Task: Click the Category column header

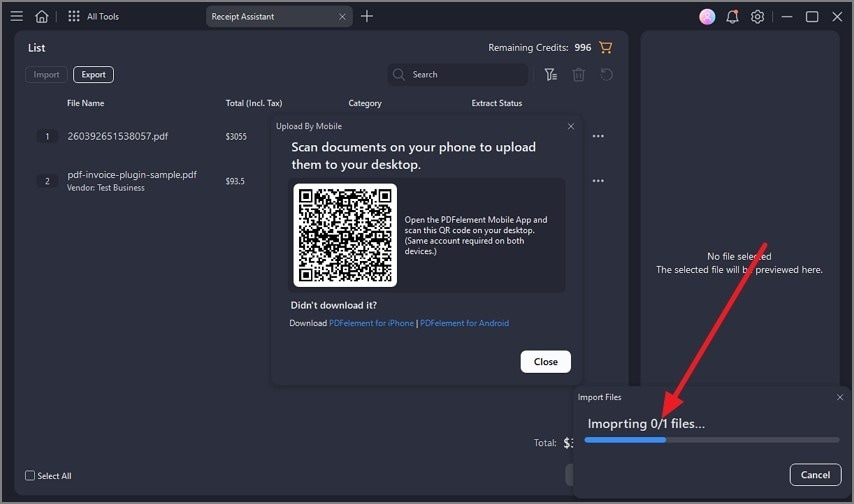Action: pos(365,103)
